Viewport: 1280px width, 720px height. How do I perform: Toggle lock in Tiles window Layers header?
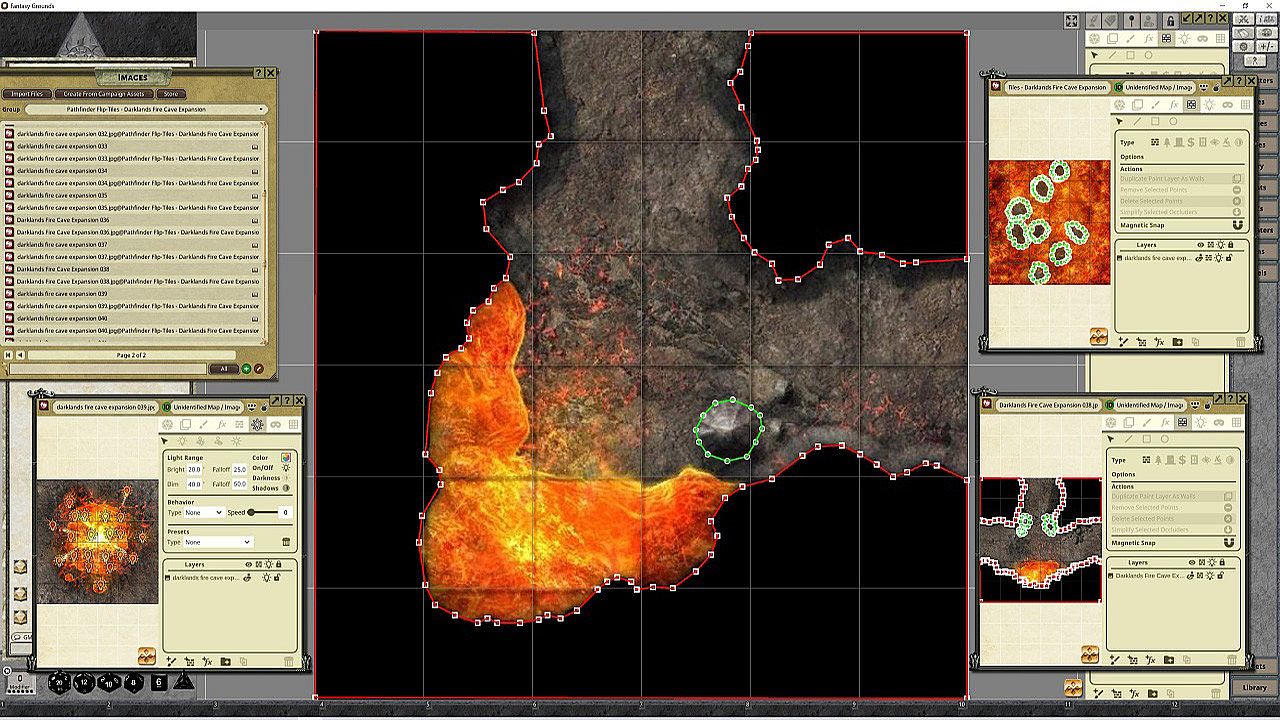pyautogui.click(x=1230, y=245)
